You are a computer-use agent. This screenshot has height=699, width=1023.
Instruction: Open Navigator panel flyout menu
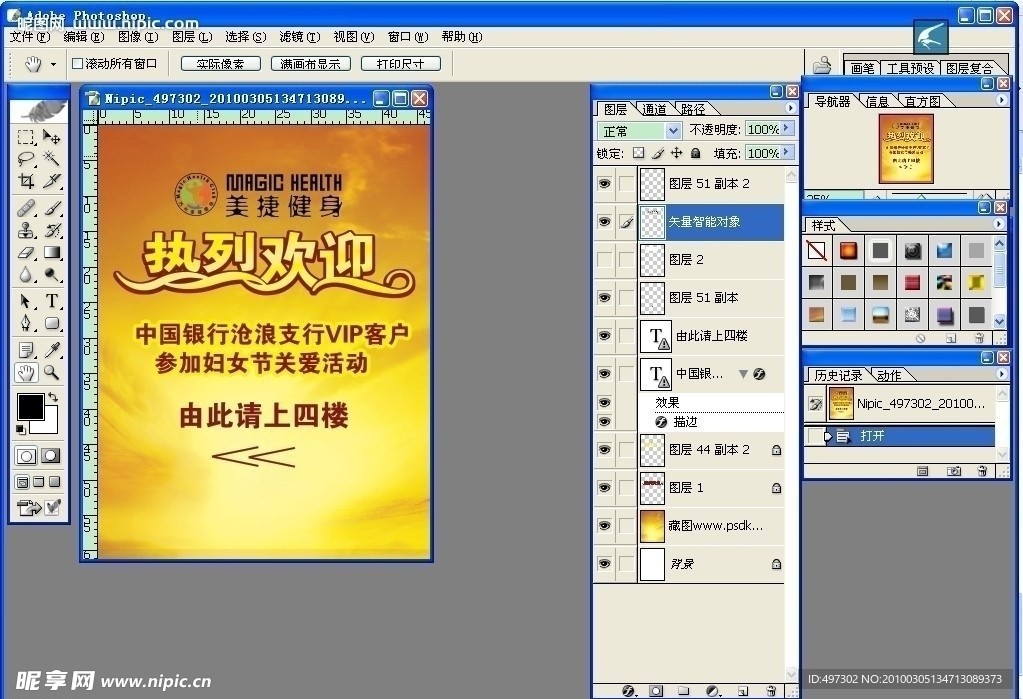click(1001, 100)
